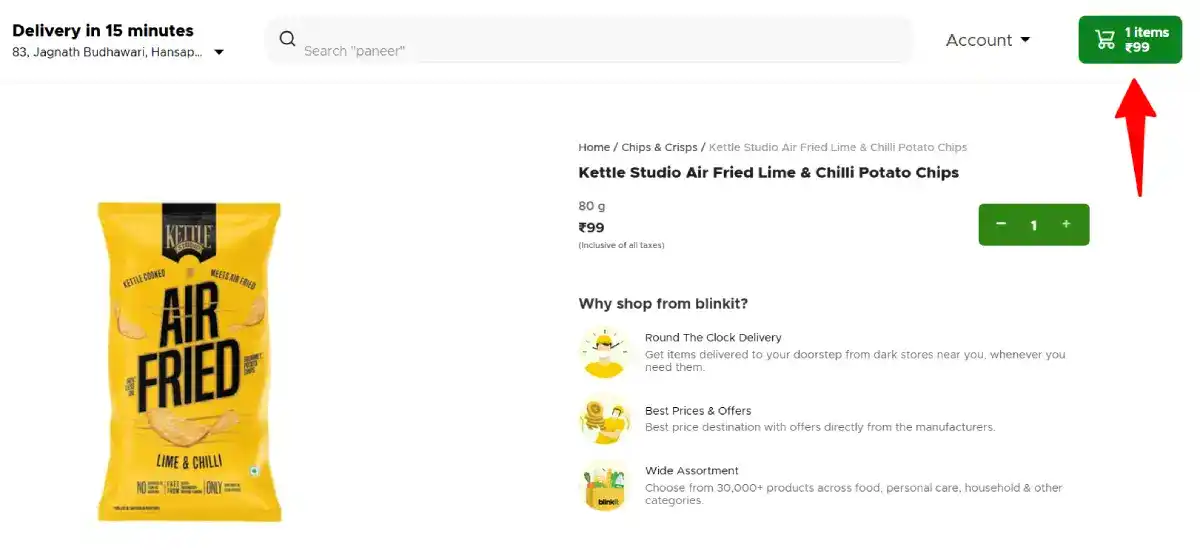Increase quantity with the plus button
Image resolution: width=1200 pixels, height=550 pixels.
(x=1066, y=224)
